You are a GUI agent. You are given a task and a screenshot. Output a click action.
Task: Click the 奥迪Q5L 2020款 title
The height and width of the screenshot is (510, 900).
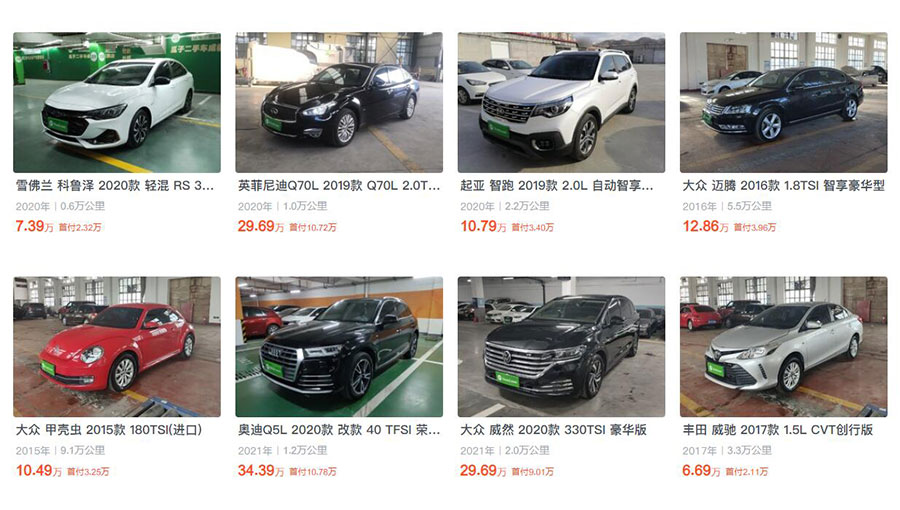[339, 430]
